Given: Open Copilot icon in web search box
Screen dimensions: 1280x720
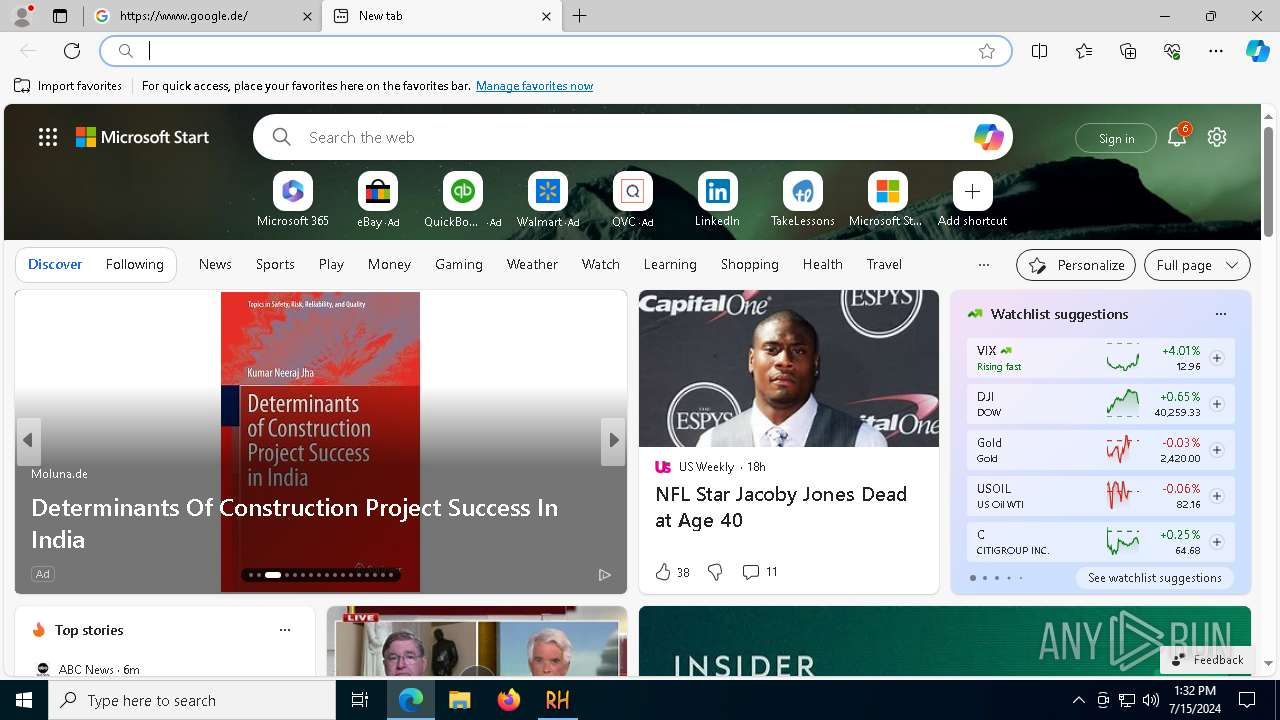Looking at the screenshot, I should pyautogui.click(x=988, y=137).
